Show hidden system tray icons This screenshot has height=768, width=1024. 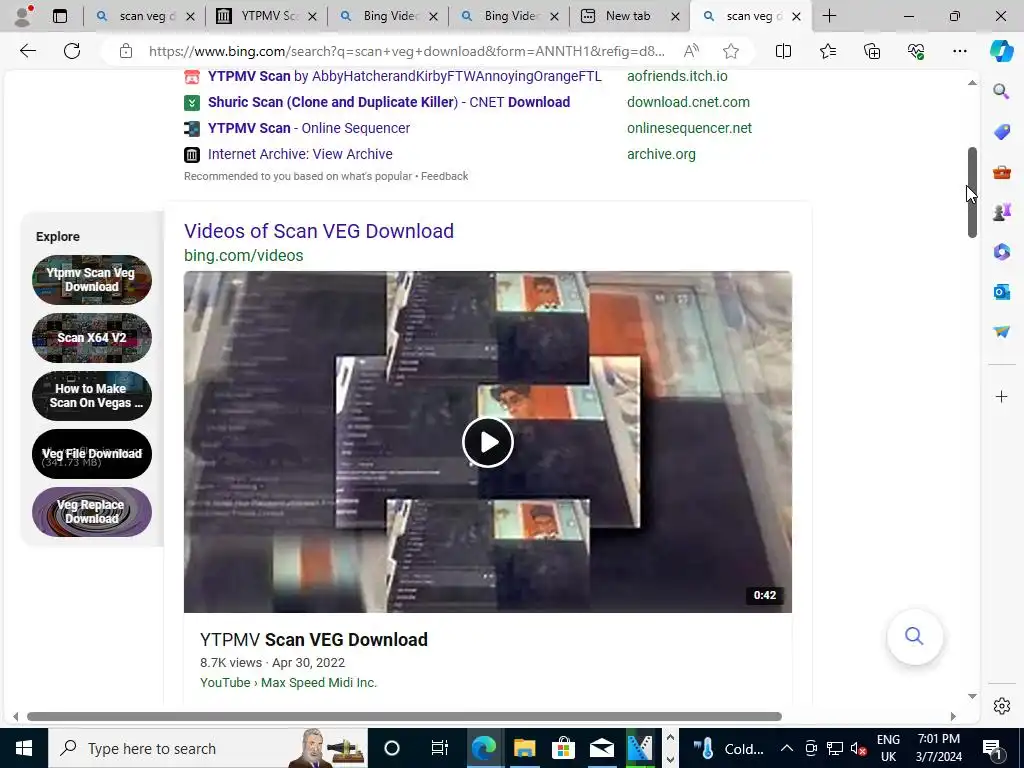(x=786, y=748)
